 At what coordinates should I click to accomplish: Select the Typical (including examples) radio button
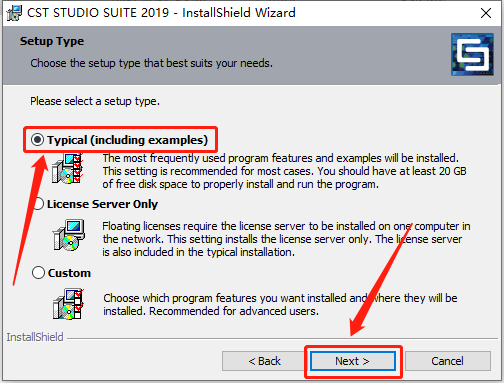tap(37, 139)
